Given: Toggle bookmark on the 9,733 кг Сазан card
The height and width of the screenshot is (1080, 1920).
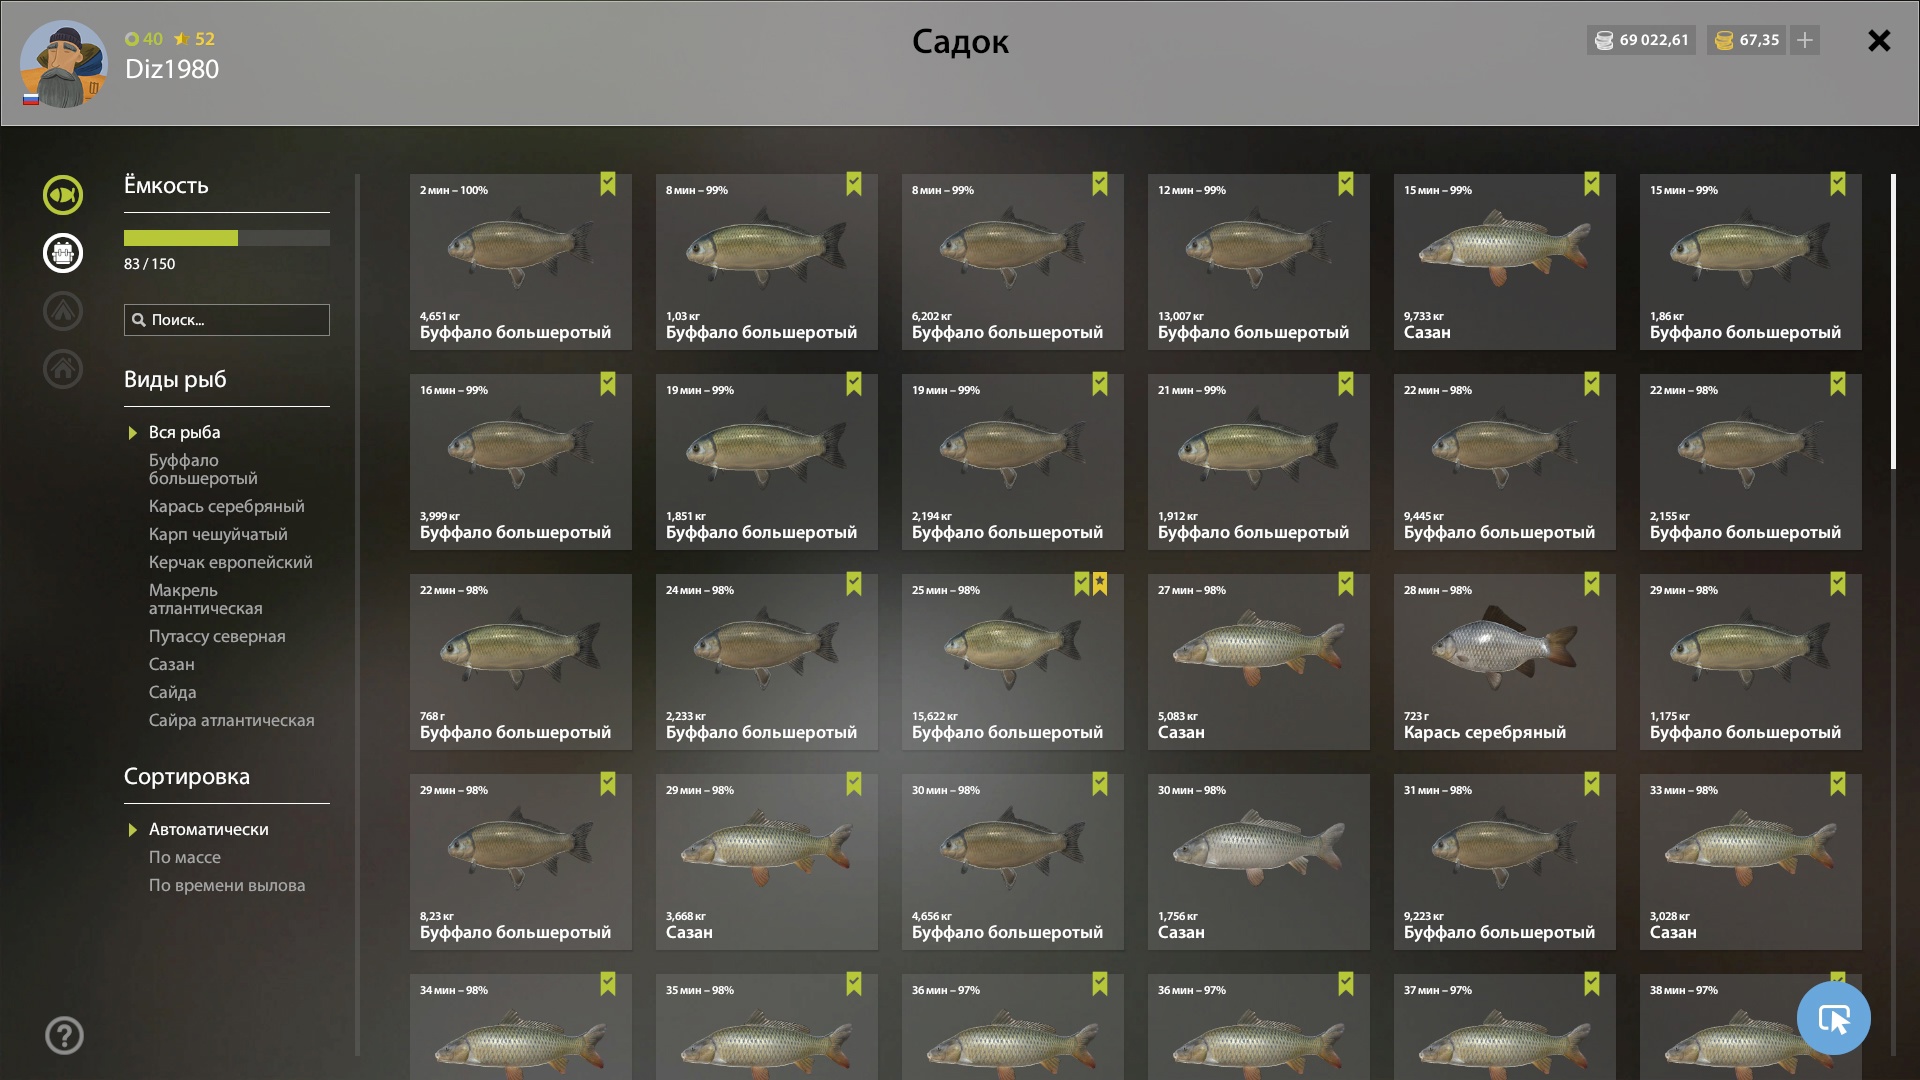Looking at the screenshot, I should [1592, 184].
